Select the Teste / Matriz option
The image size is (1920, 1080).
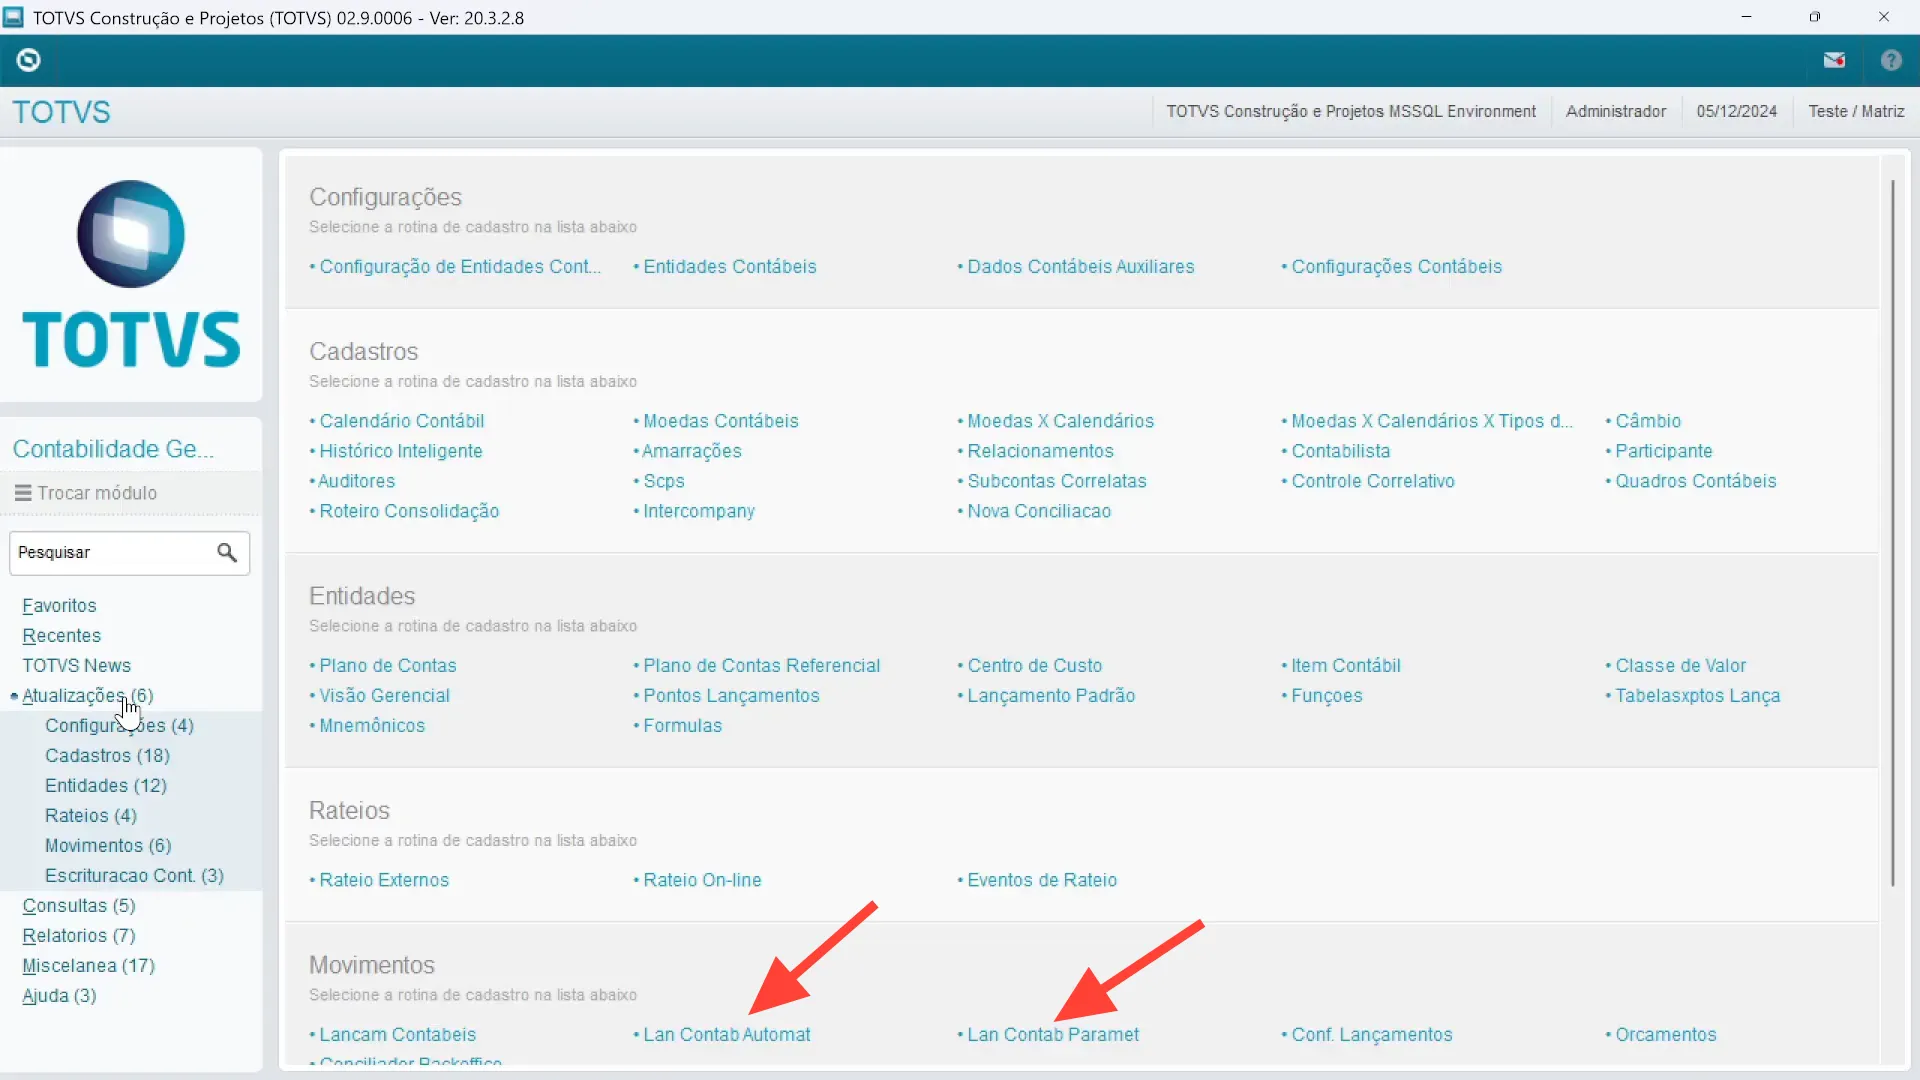pyautogui.click(x=1855, y=111)
